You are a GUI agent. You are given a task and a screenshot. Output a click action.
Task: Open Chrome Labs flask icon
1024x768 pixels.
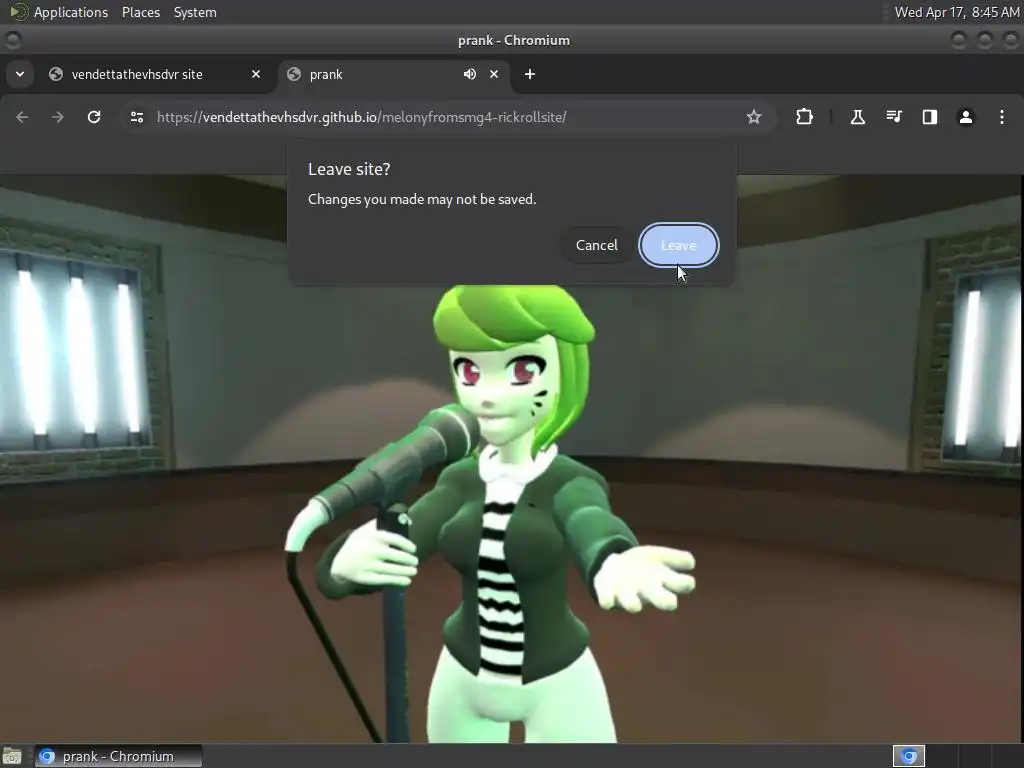pos(857,117)
